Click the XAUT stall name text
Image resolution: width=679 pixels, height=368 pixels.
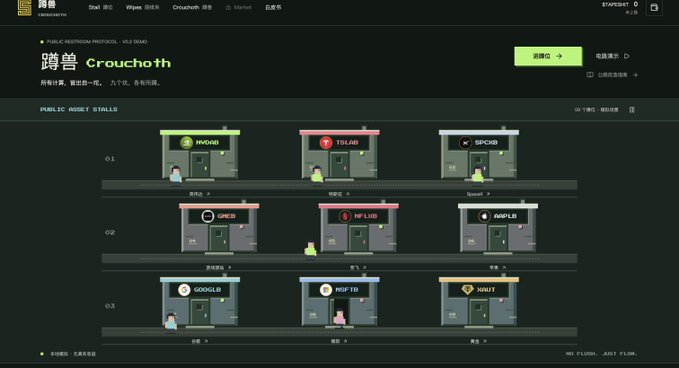pos(486,290)
